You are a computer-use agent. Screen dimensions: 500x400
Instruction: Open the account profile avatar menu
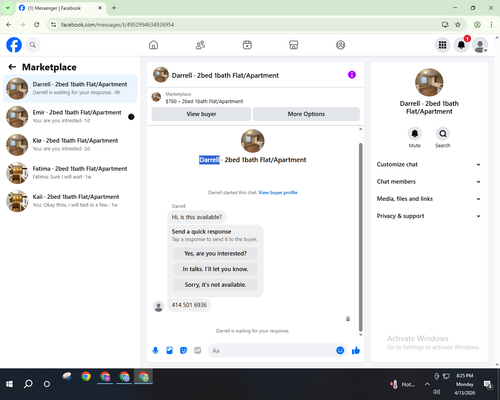pos(480,45)
